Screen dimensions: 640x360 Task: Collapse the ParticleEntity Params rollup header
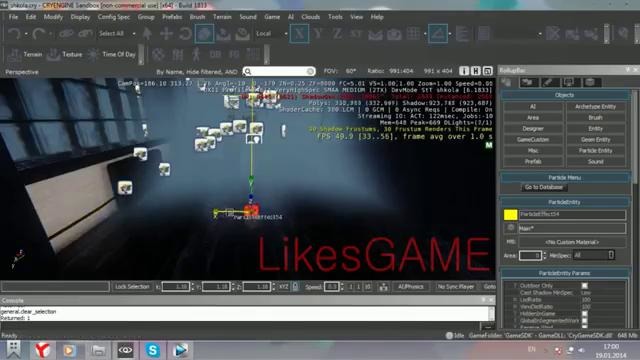pyautogui.click(x=564, y=273)
